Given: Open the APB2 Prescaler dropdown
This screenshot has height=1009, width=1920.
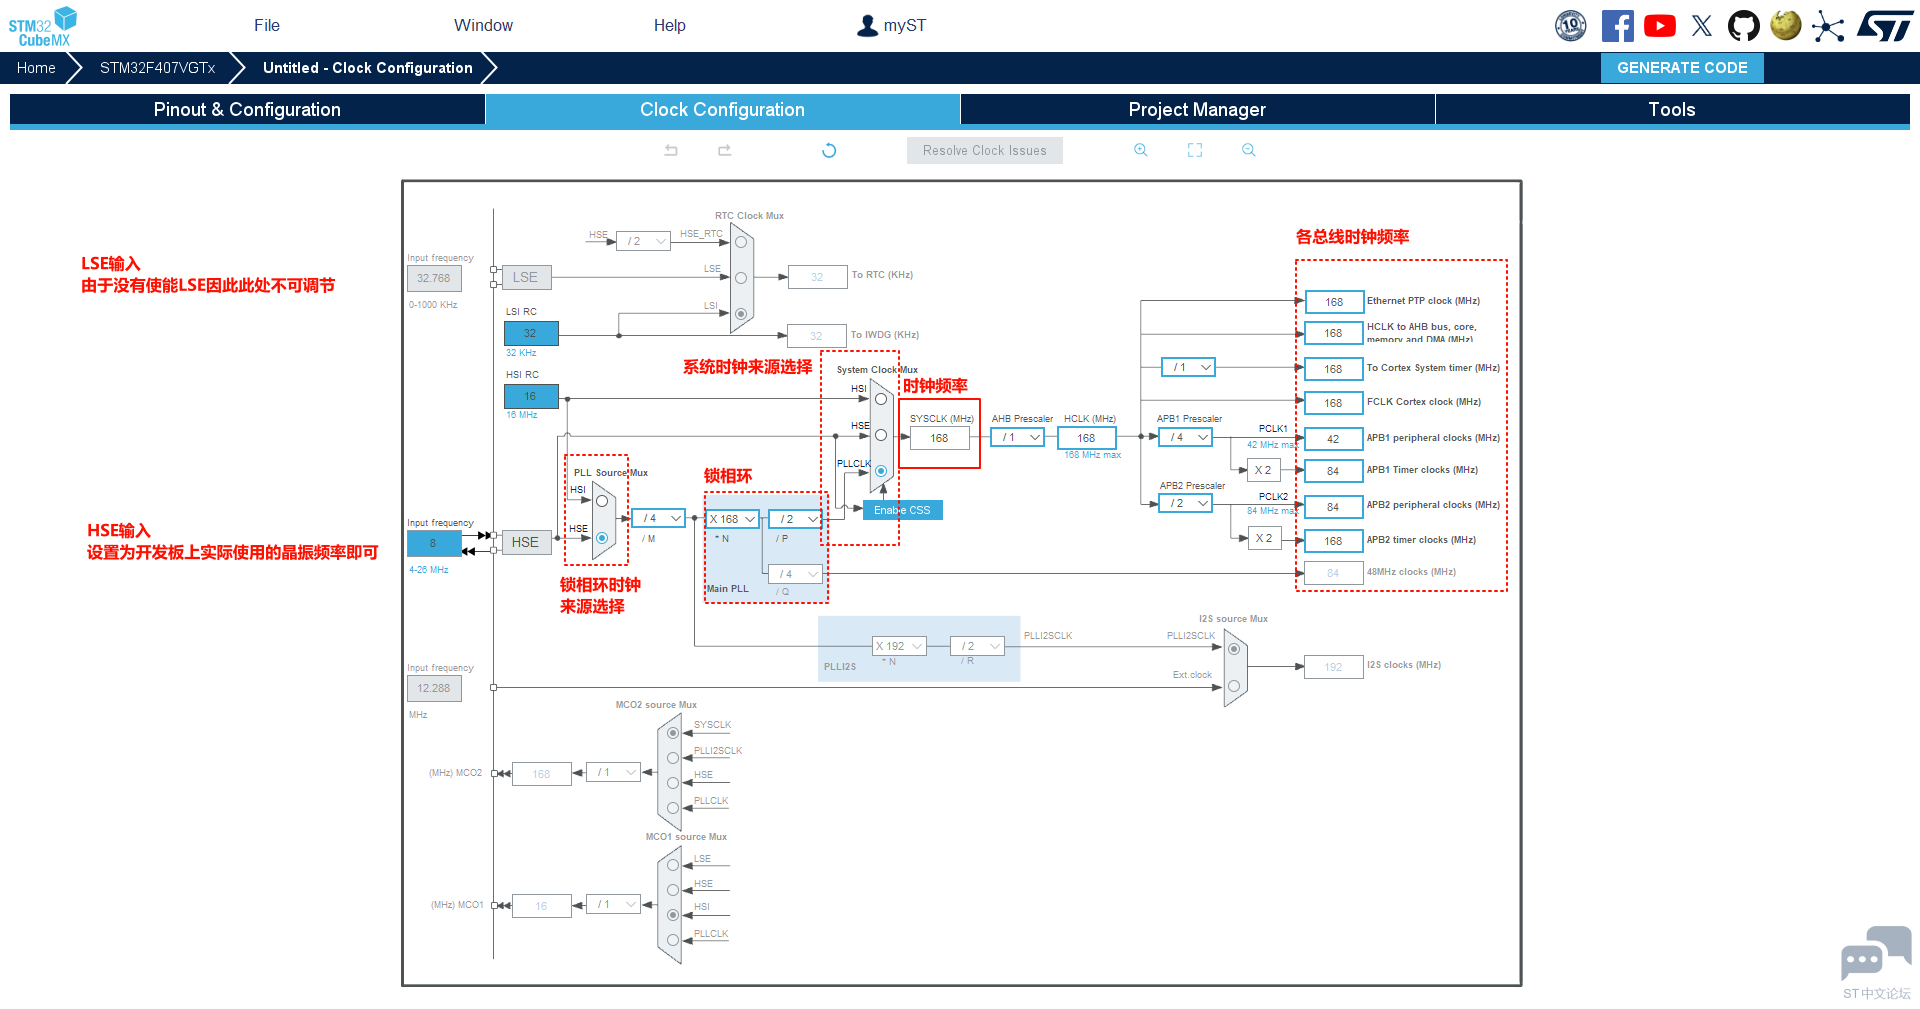Looking at the screenshot, I should tap(1185, 503).
